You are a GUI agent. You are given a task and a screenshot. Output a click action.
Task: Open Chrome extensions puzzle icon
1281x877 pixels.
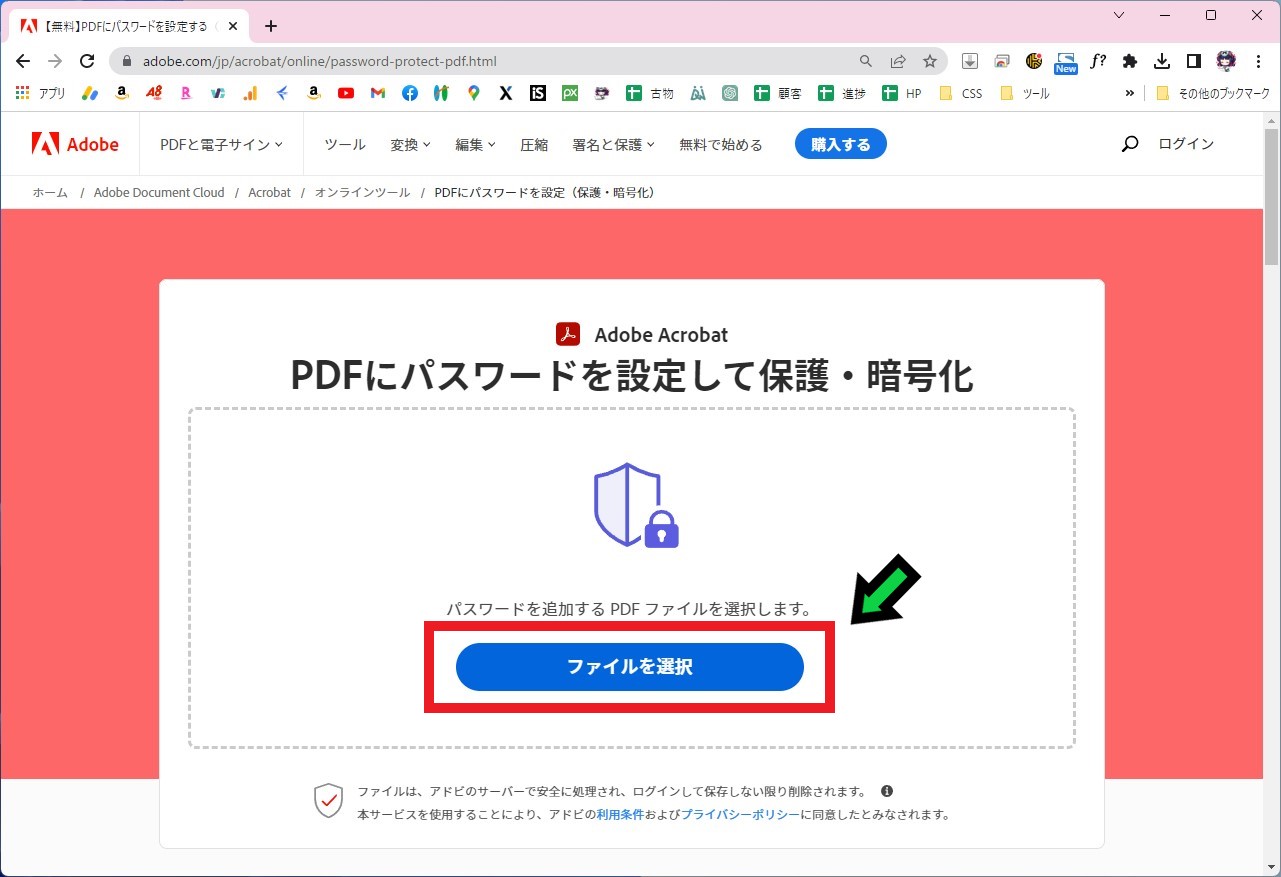point(1130,61)
